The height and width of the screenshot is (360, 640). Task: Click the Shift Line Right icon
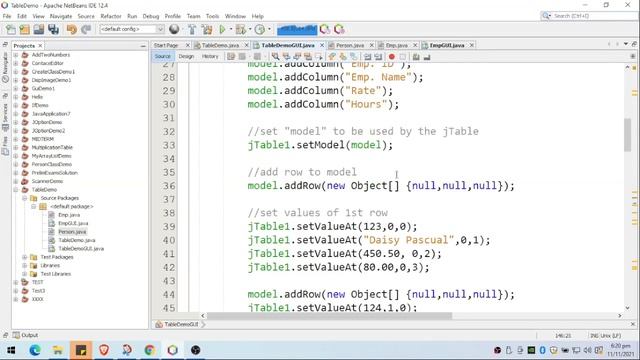coord(378,57)
